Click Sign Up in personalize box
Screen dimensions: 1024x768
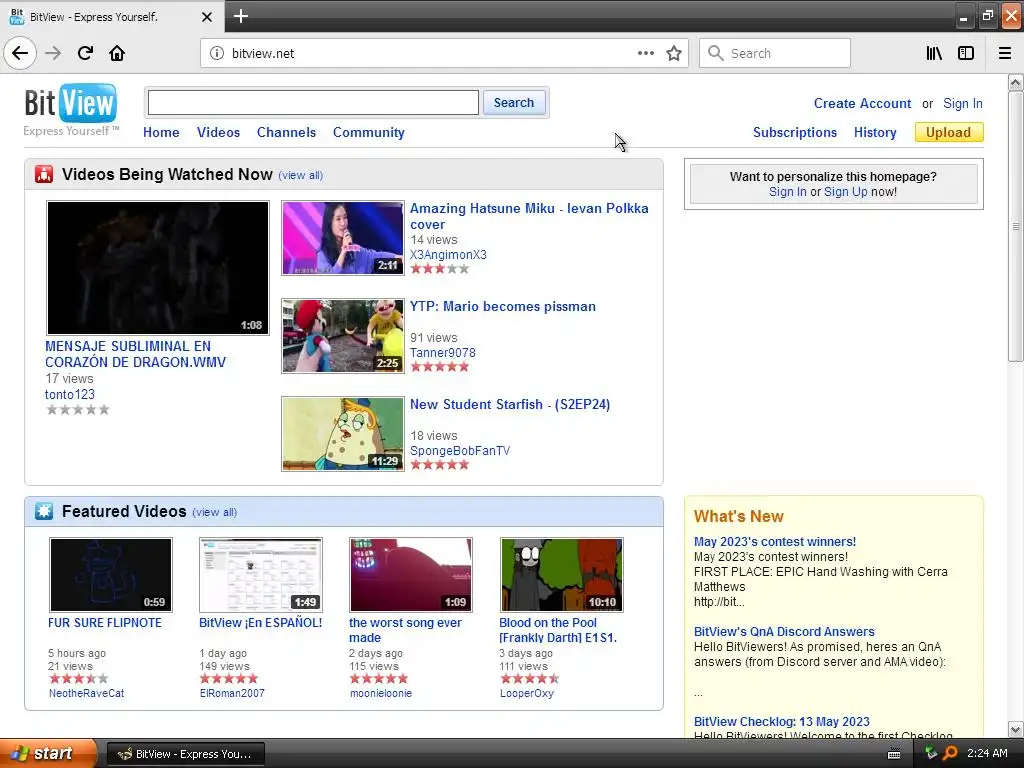click(846, 191)
